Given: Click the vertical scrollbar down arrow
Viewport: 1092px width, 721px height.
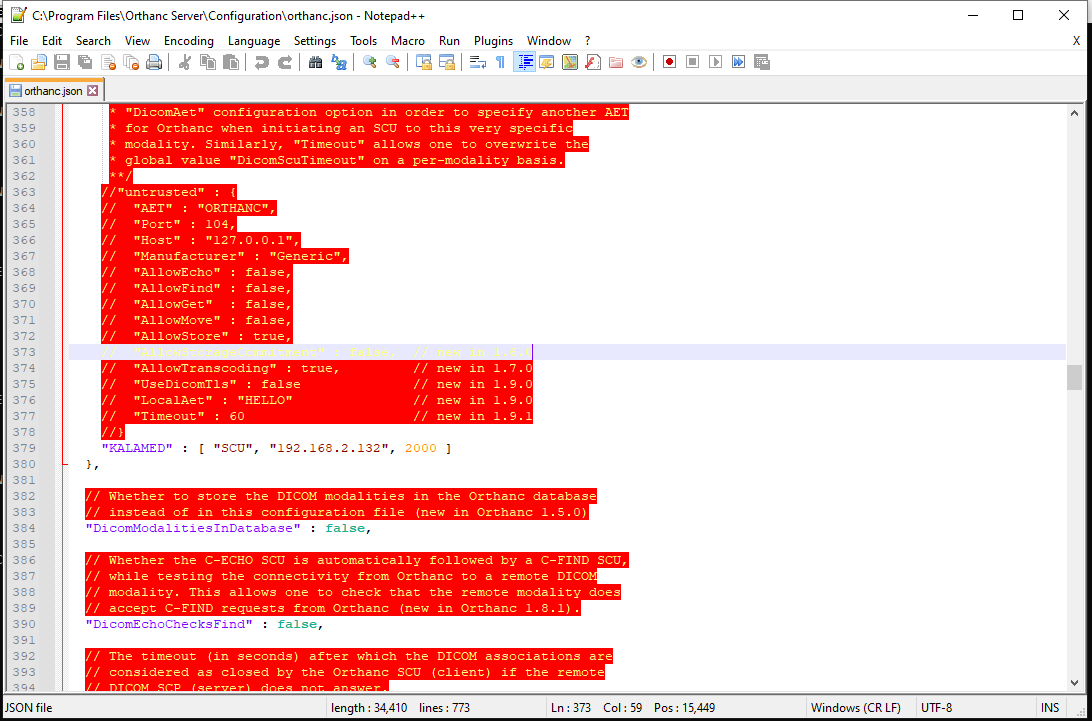Looking at the screenshot, I should [1075, 683].
